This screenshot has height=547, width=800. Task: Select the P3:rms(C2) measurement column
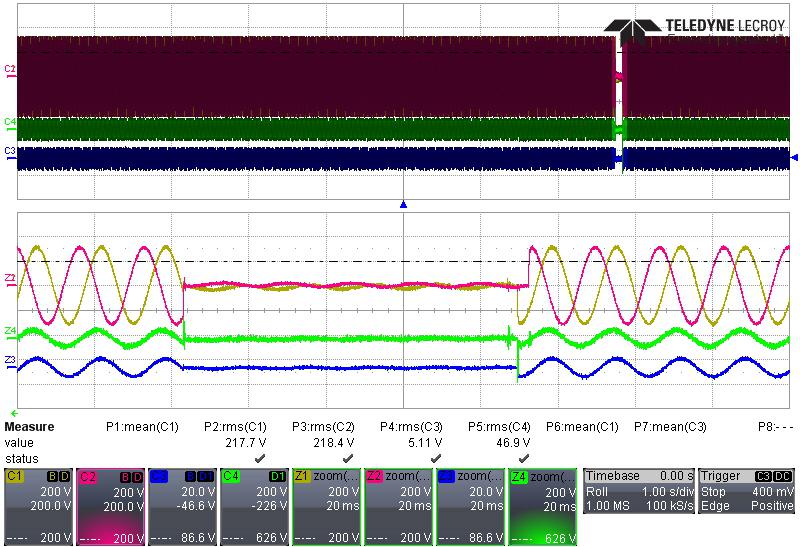[x=324, y=426]
